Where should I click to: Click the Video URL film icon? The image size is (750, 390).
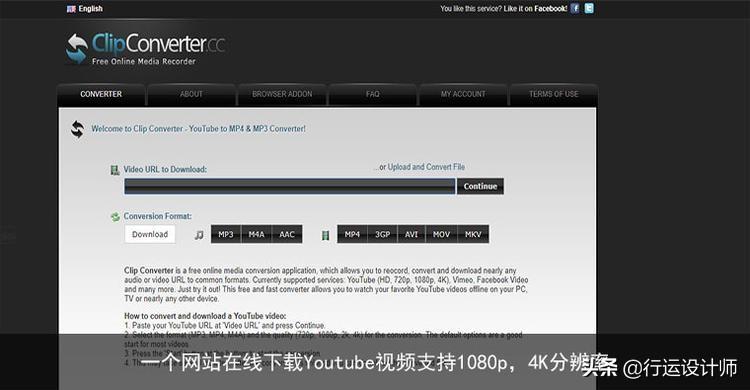pyautogui.click(x=115, y=170)
